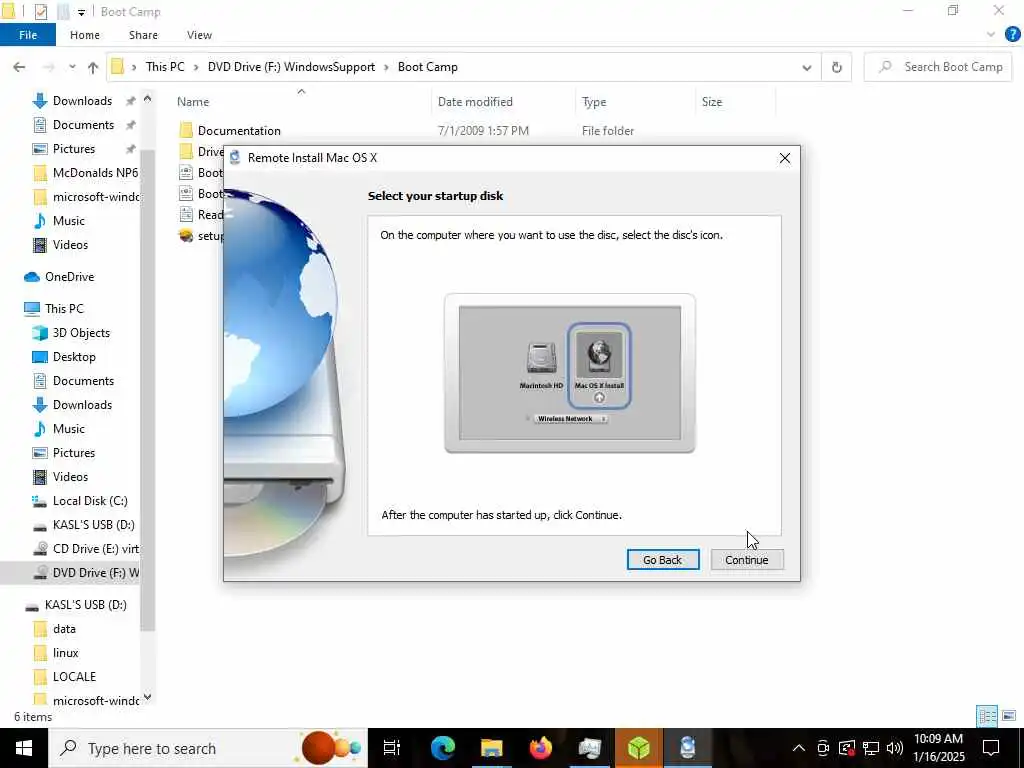This screenshot has height=768, width=1024.
Task: Click DVD Drive (F:) WindowsSupport breadcrumb
Action: (291, 67)
